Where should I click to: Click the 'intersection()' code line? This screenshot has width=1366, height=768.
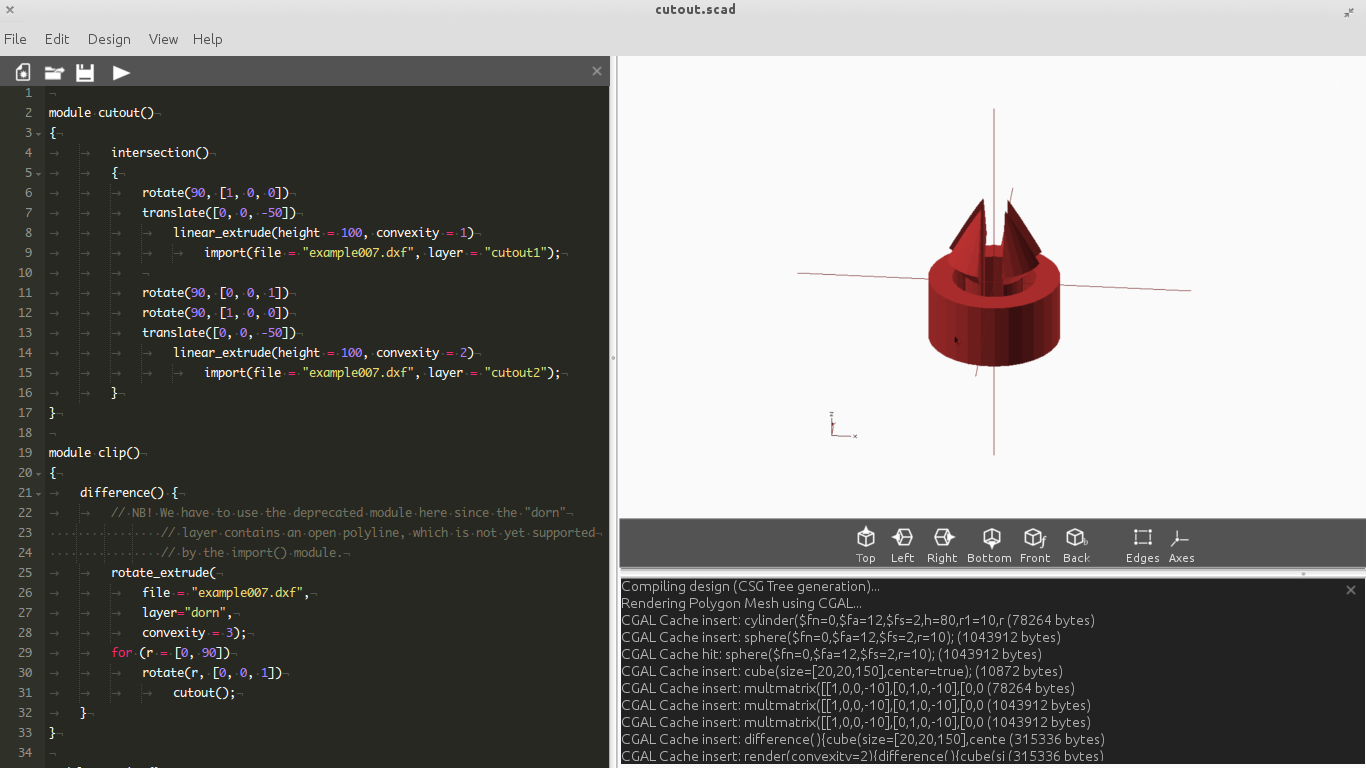[160, 153]
